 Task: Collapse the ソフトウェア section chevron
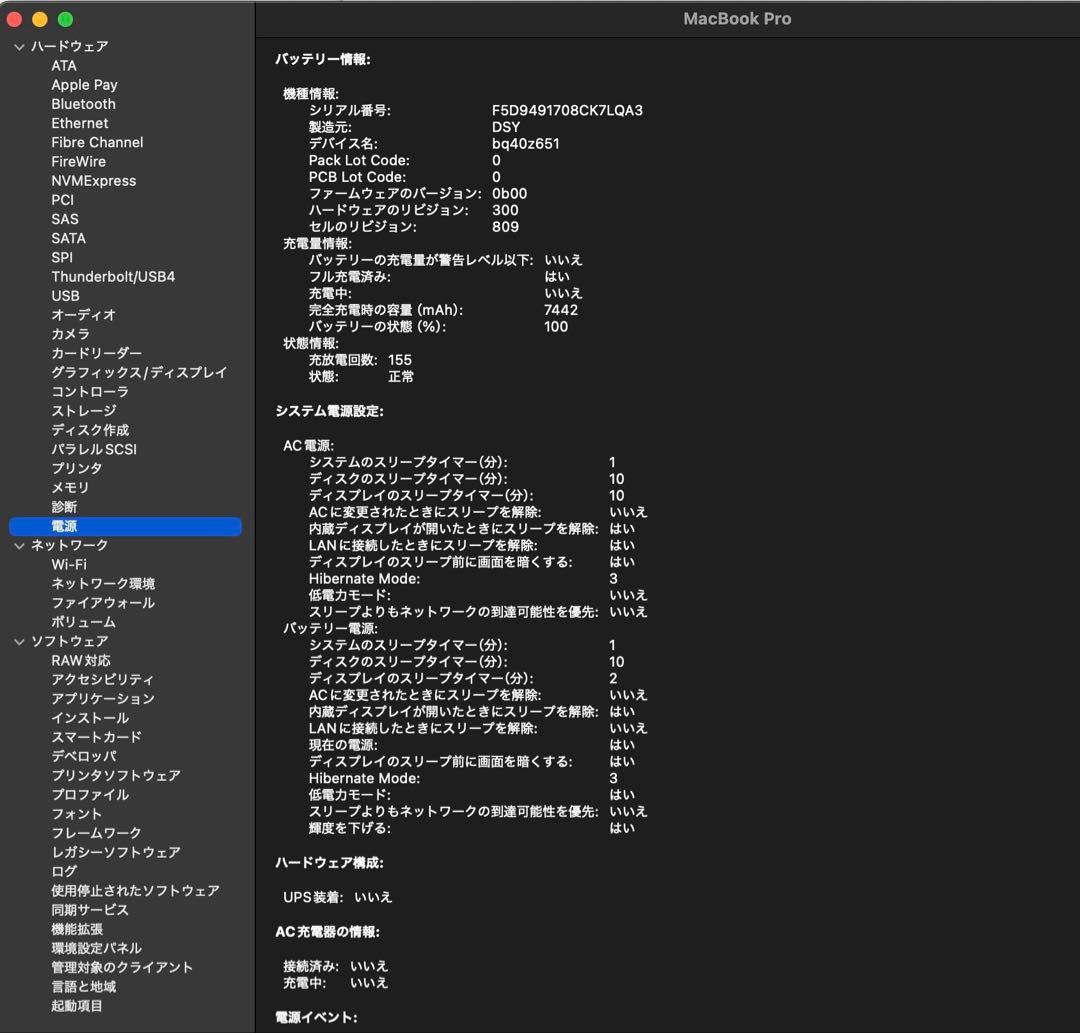pos(19,642)
